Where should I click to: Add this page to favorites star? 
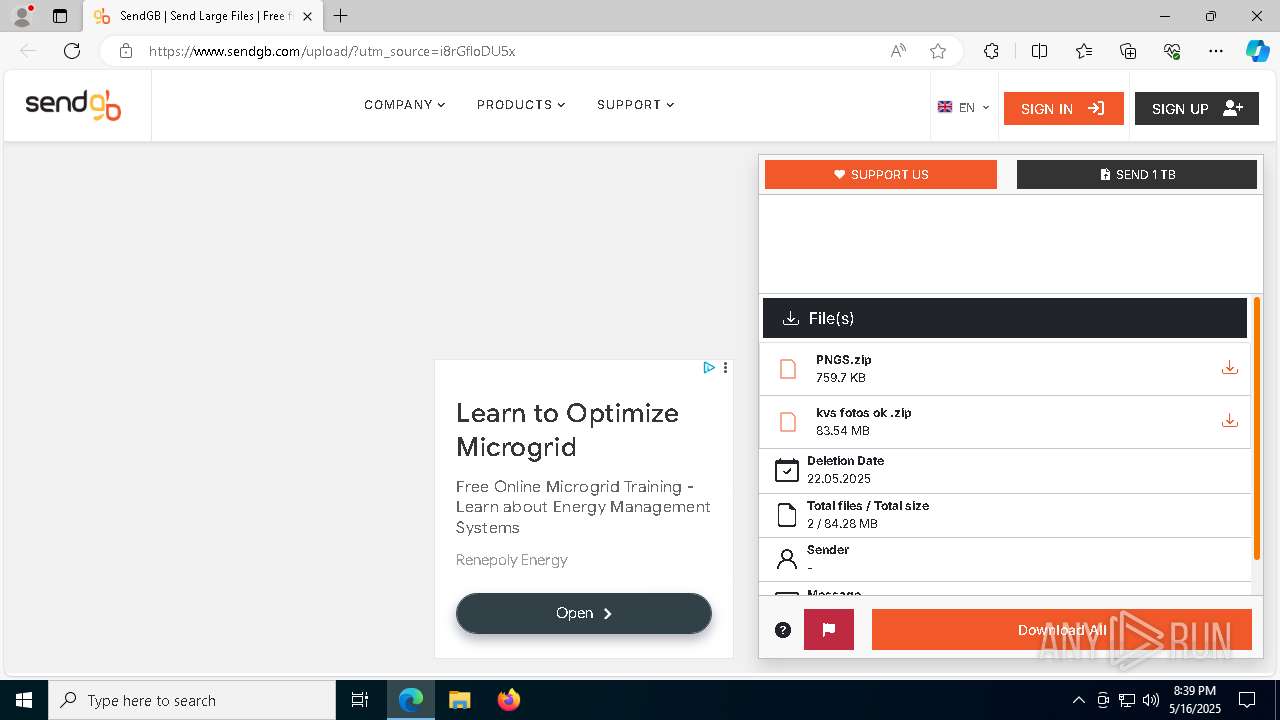[937, 51]
